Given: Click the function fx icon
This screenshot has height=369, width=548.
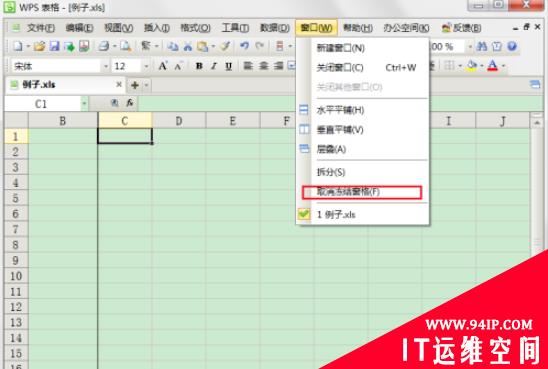Looking at the screenshot, I should (130, 103).
